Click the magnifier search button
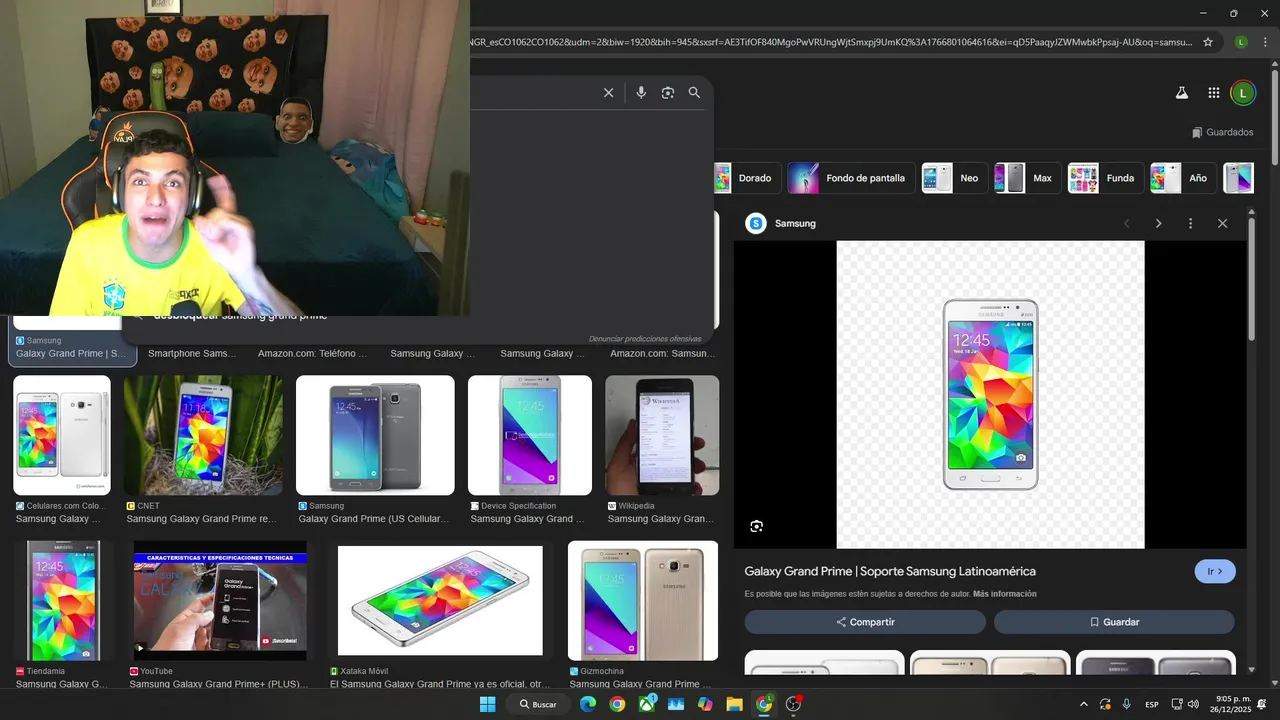1280x720 pixels. (x=694, y=93)
